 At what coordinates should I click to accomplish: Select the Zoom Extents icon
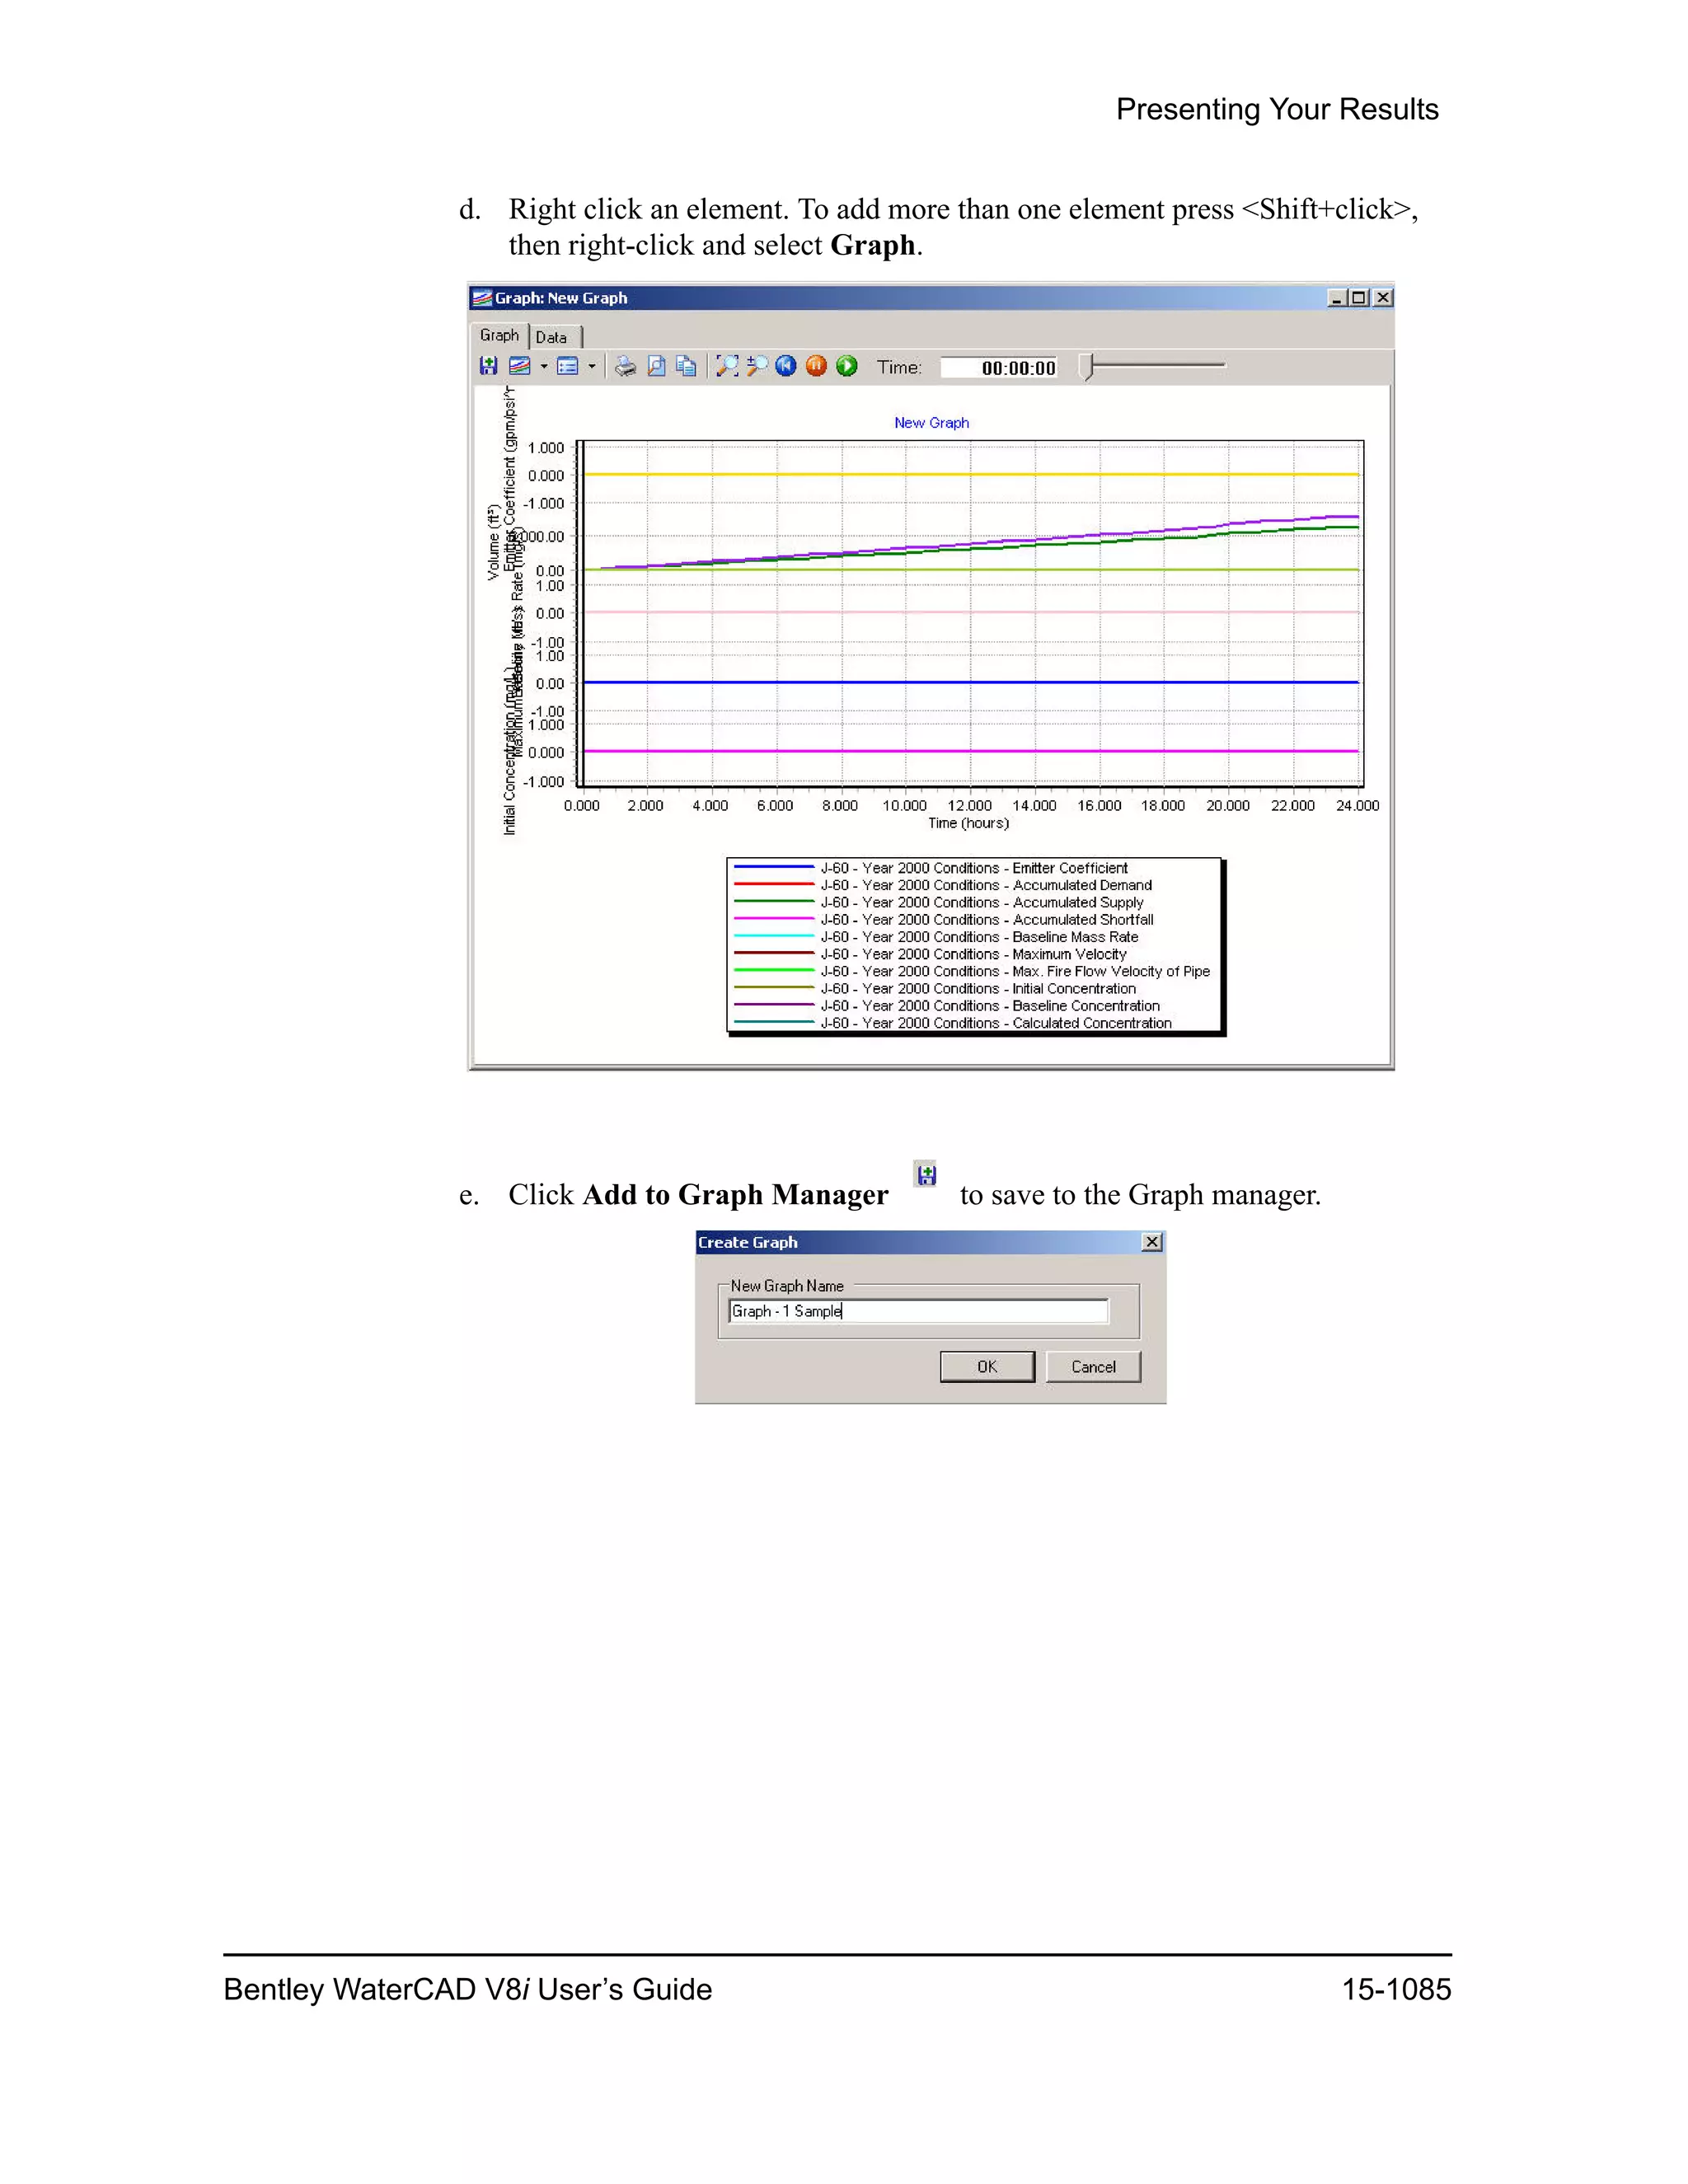727,366
